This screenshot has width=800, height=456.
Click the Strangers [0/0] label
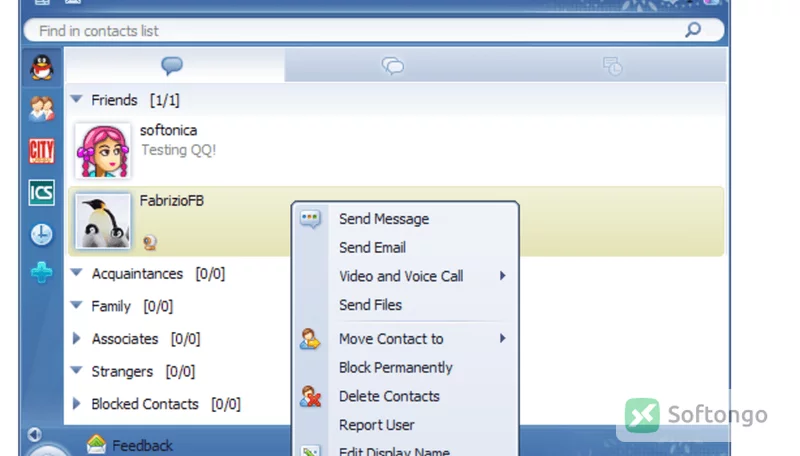coord(143,371)
